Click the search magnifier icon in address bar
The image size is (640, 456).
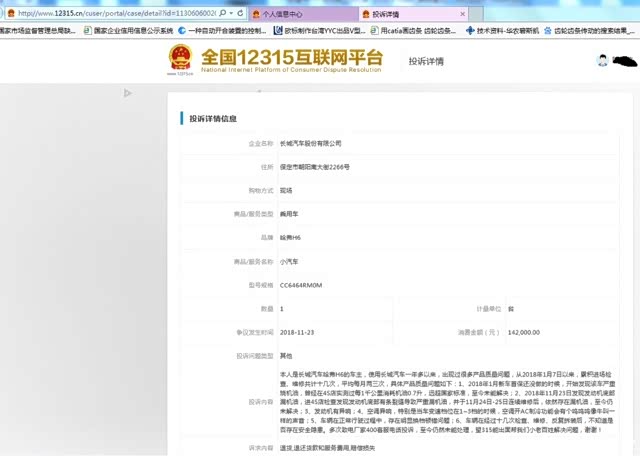(221, 15)
